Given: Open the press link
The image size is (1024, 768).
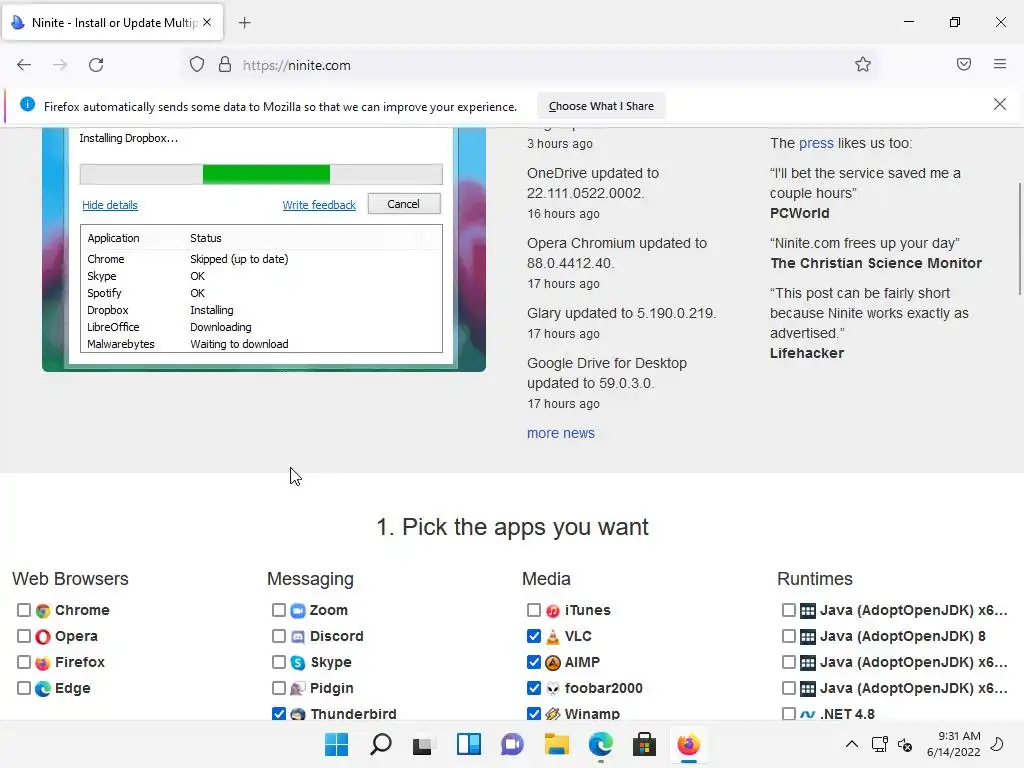Looking at the screenshot, I should (816, 143).
